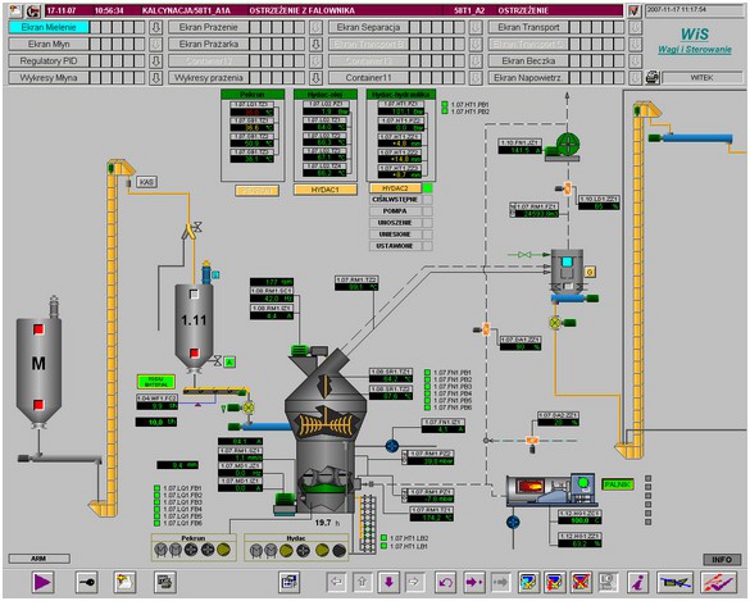
Task: Click the key icon in bottom toolbar
Action: (x=87, y=581)
